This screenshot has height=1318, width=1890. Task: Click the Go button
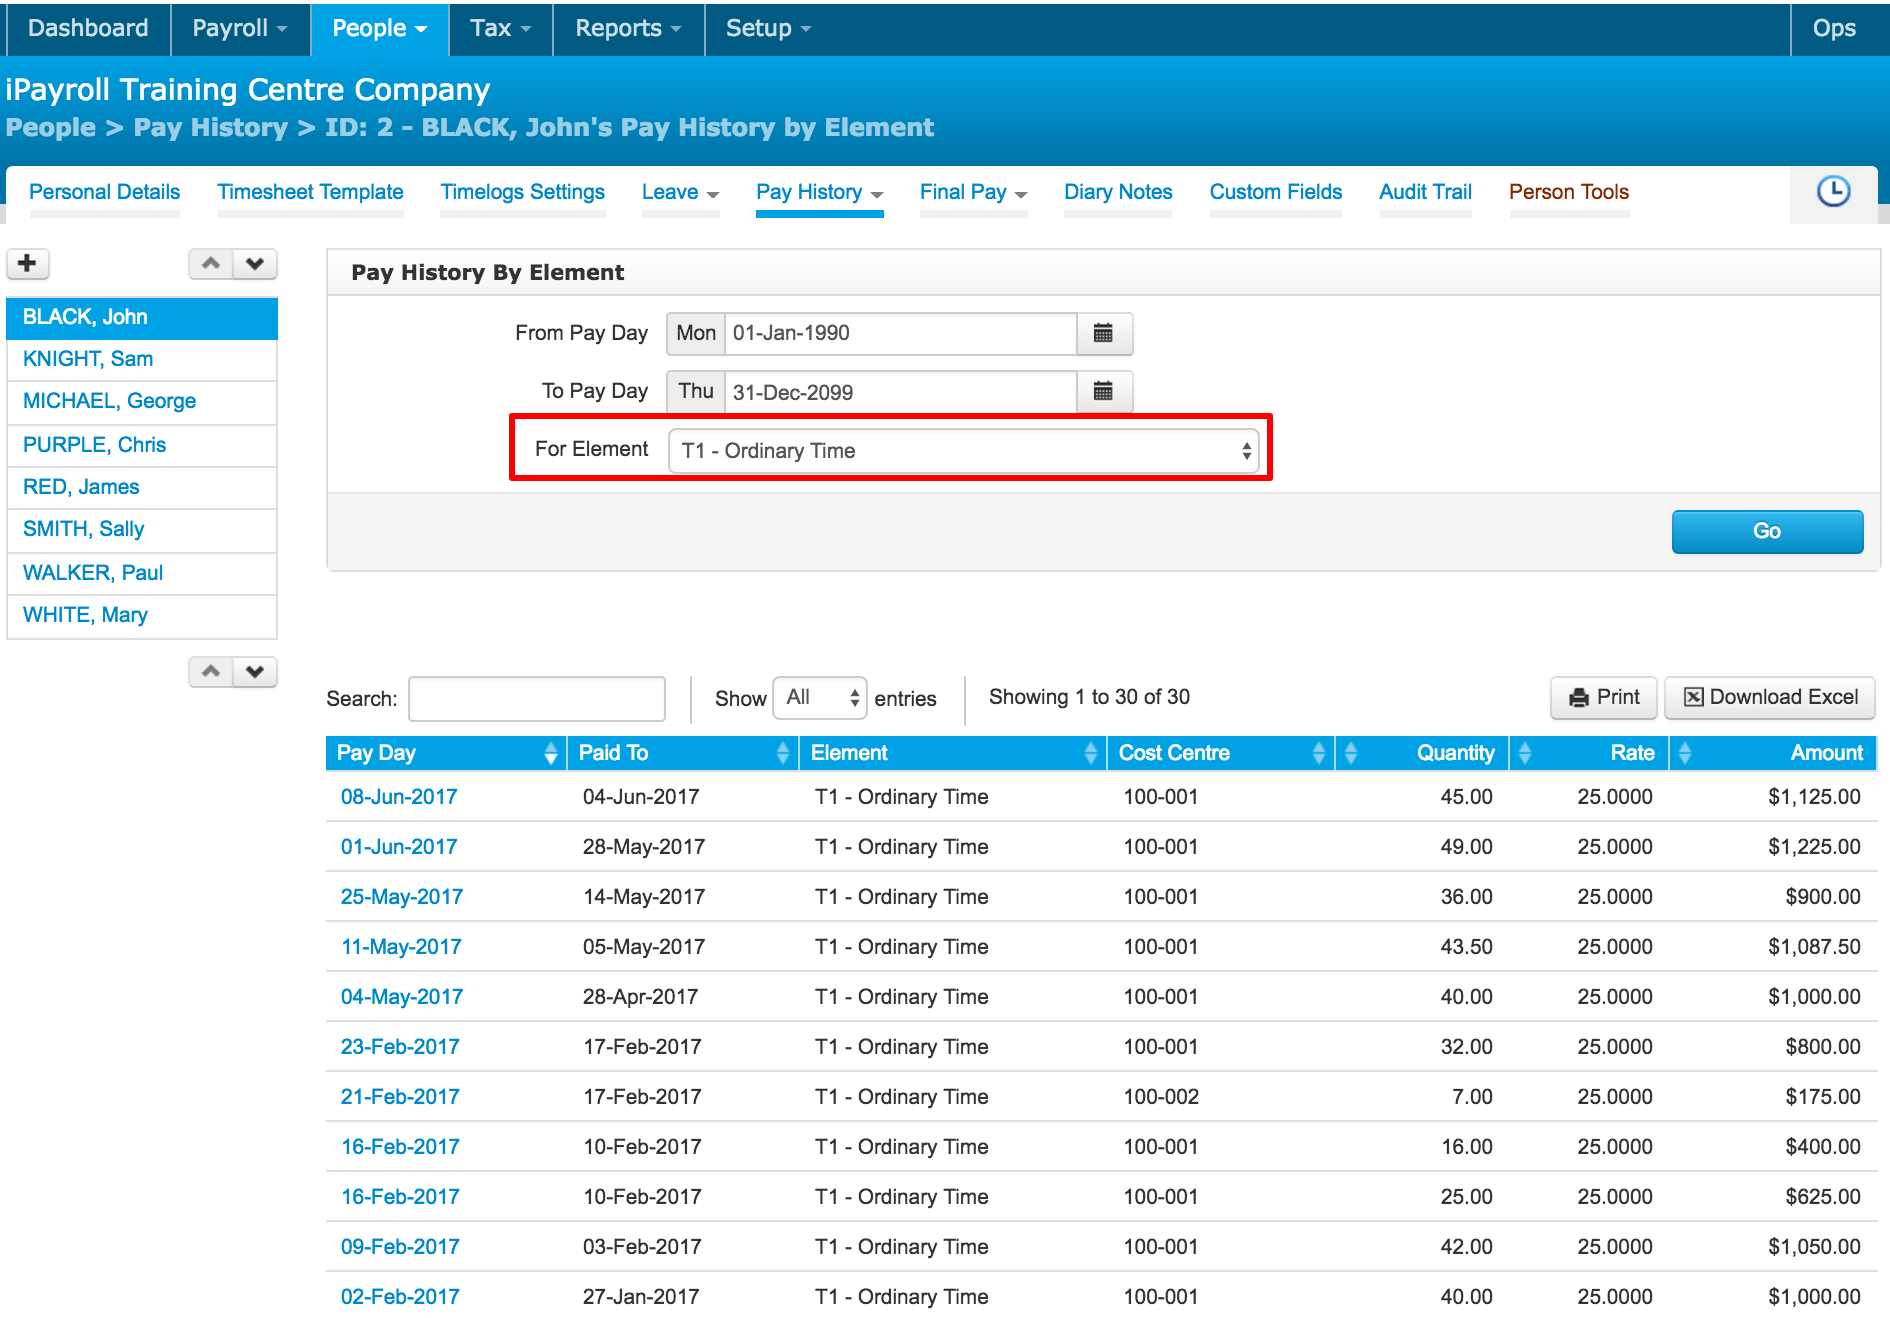pyautogui.click(x=1767, y=531)
